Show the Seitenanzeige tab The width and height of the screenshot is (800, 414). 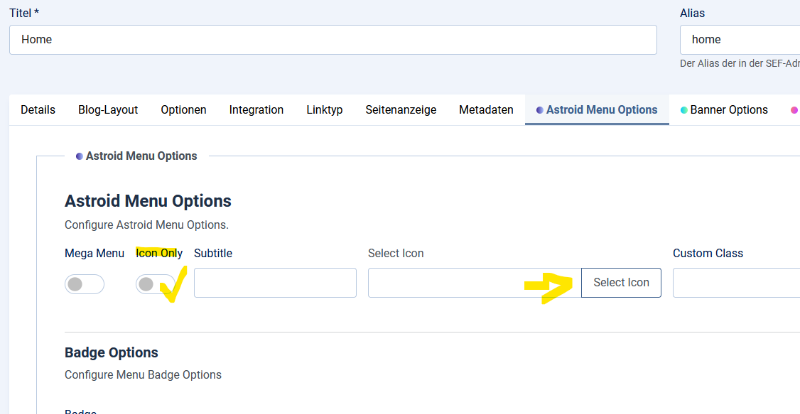[400, 110]
